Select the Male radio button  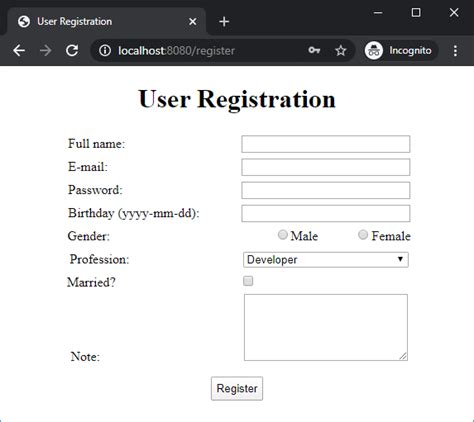coord(283,235)
